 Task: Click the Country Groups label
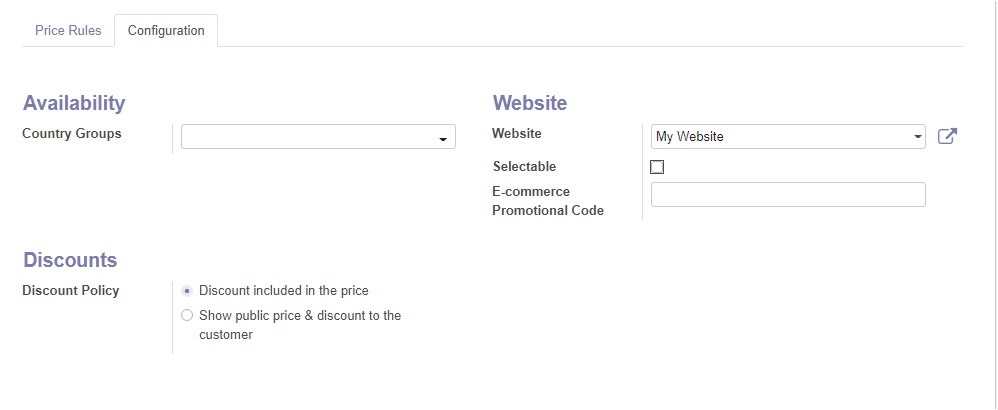pyautogui.click(x=72, y=134)
